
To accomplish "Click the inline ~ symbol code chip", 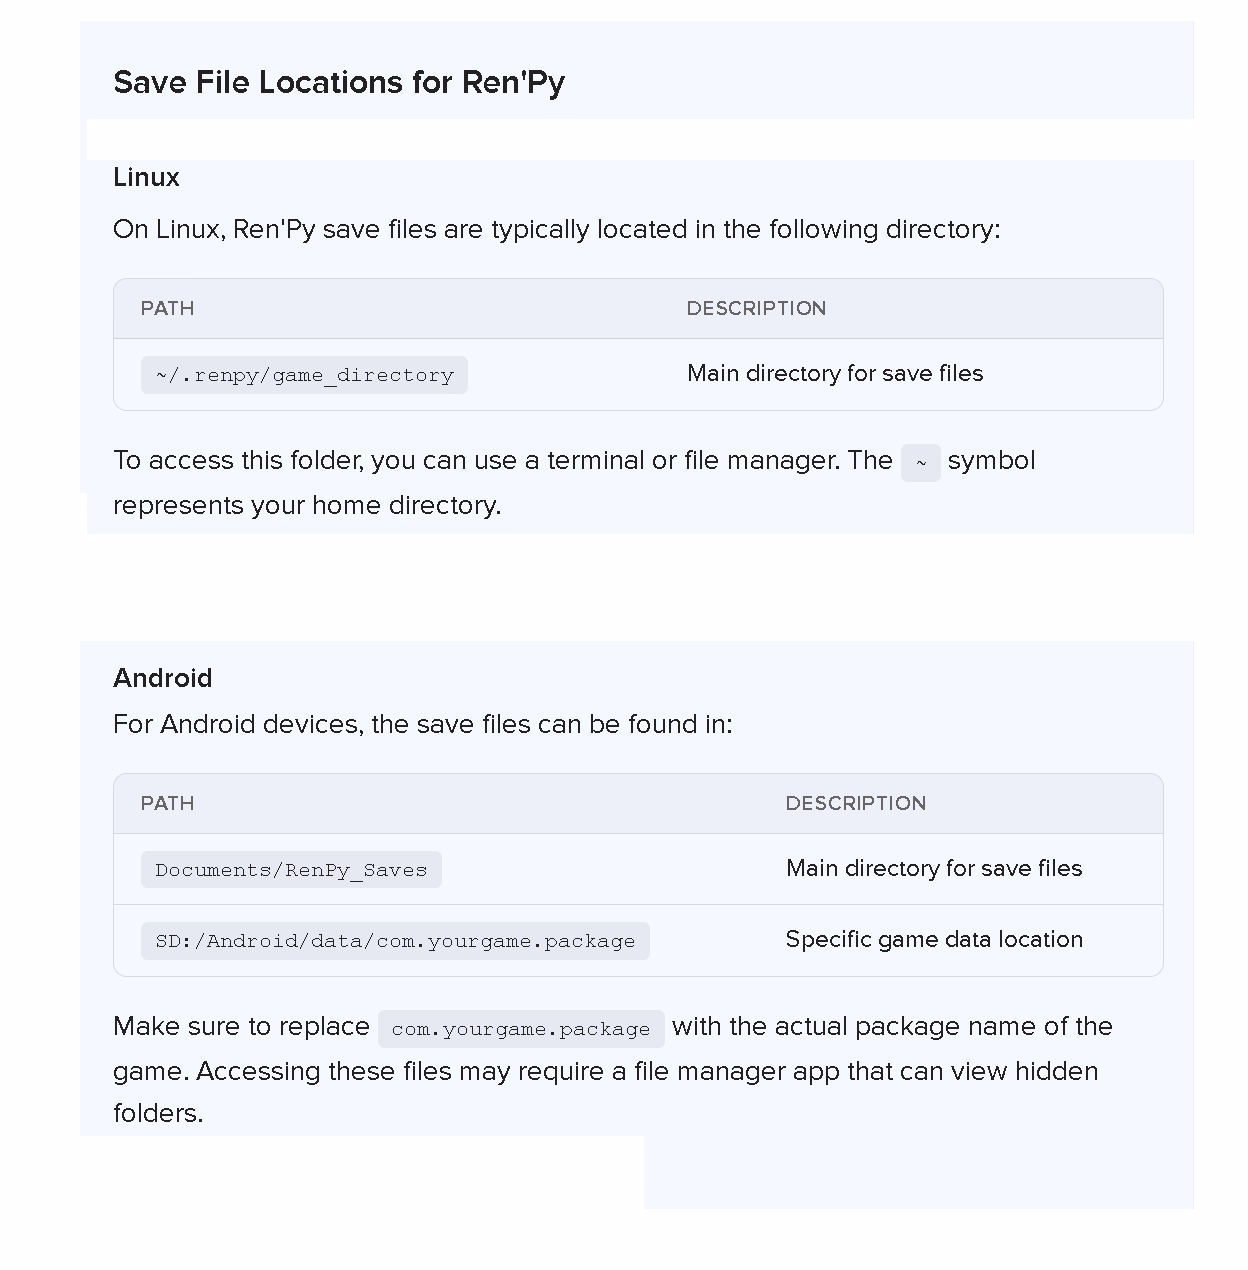I will pyautogui.click(x=920, y=463).
